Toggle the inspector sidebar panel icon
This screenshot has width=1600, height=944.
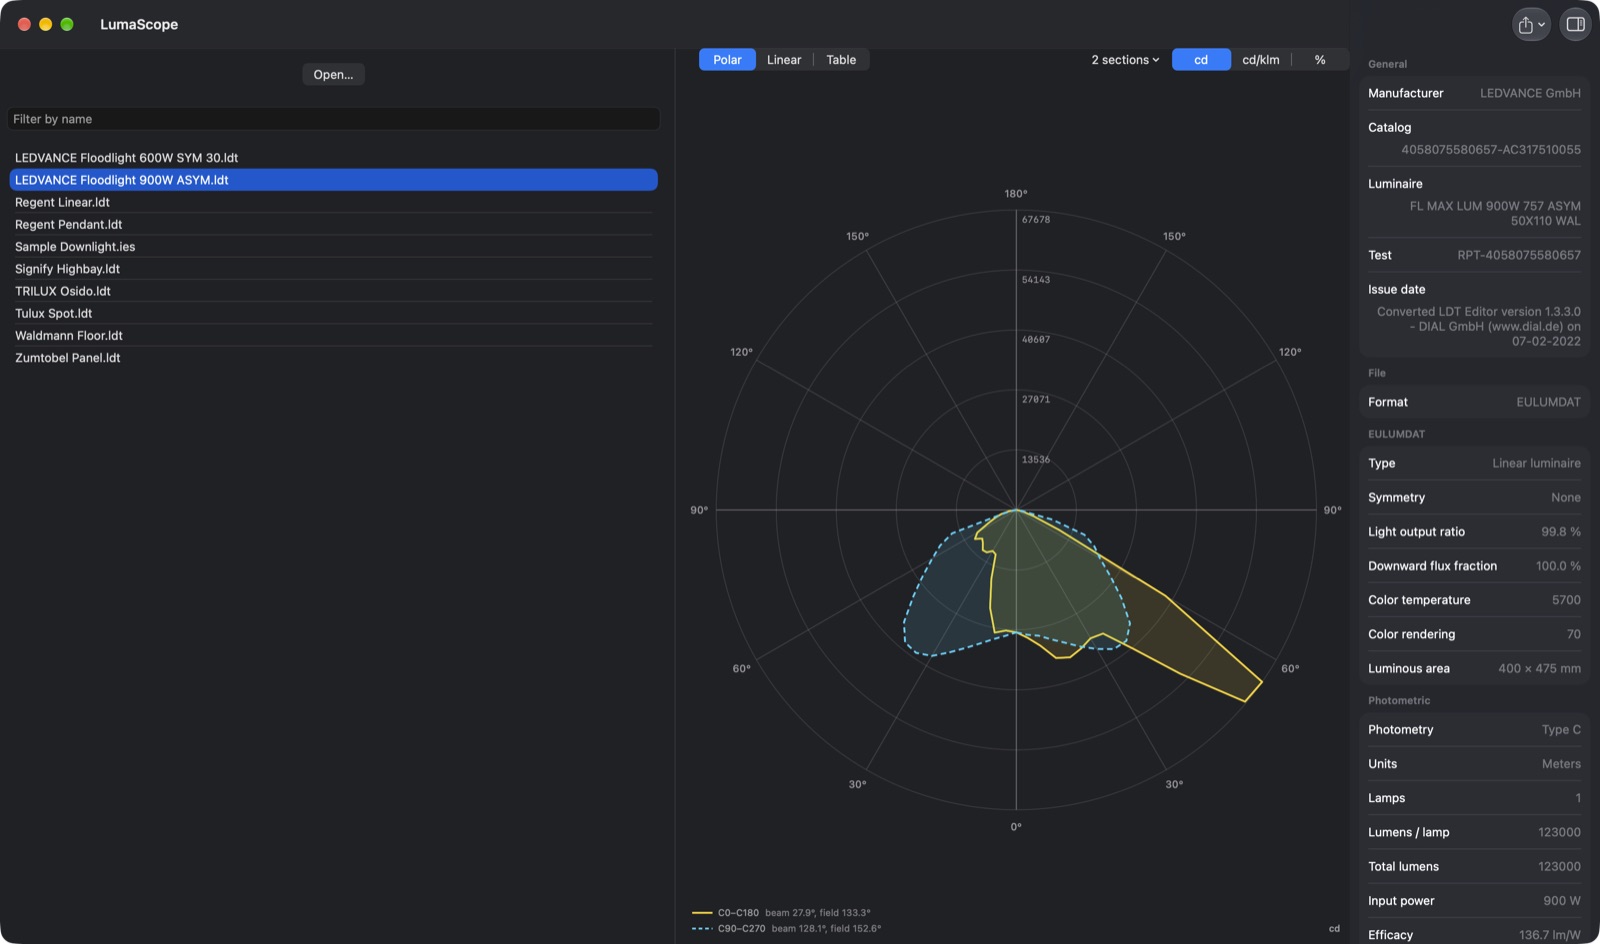pyautogui.click(x=1575, y=25)
